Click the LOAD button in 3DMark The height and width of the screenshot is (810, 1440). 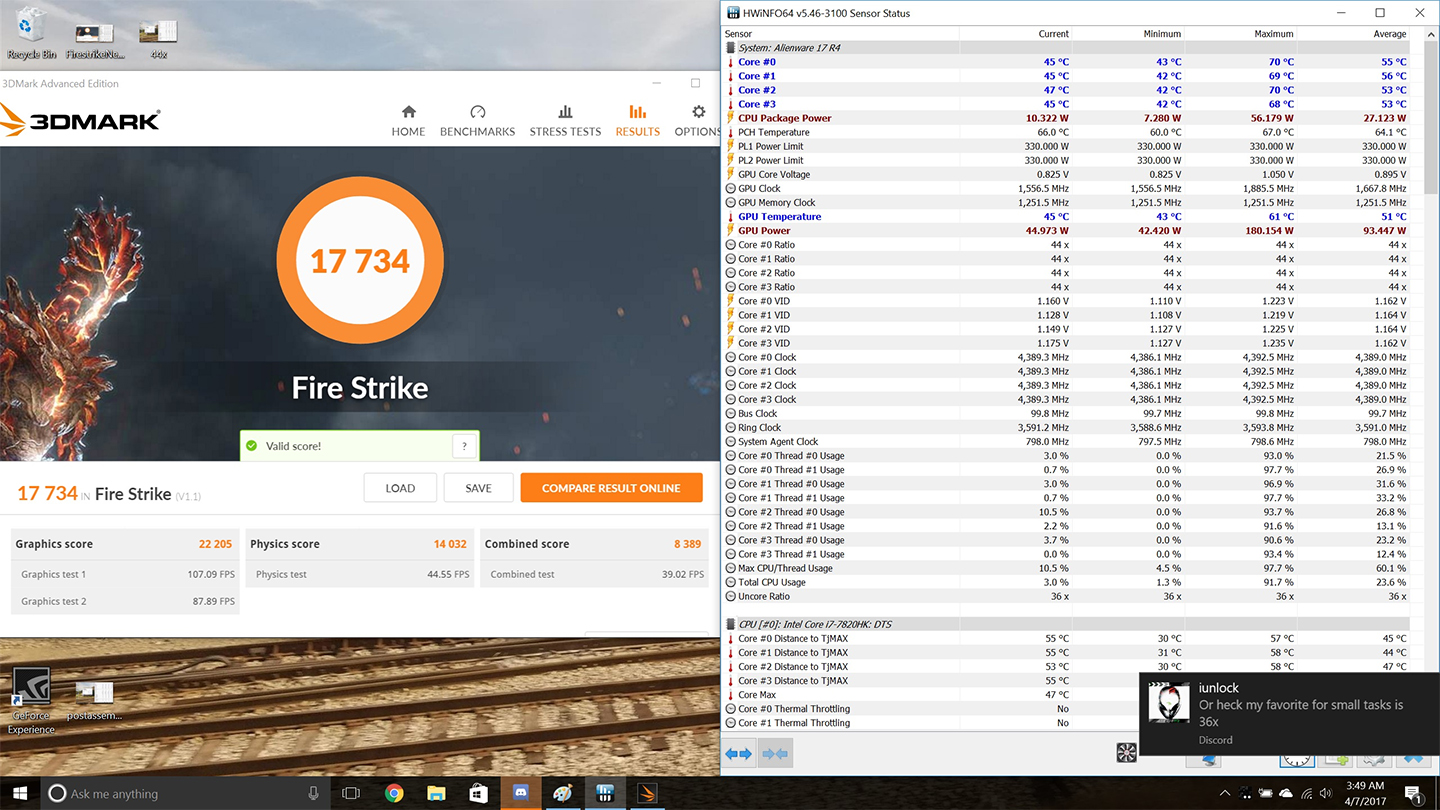pyautogui.click(x=400, y=488)
